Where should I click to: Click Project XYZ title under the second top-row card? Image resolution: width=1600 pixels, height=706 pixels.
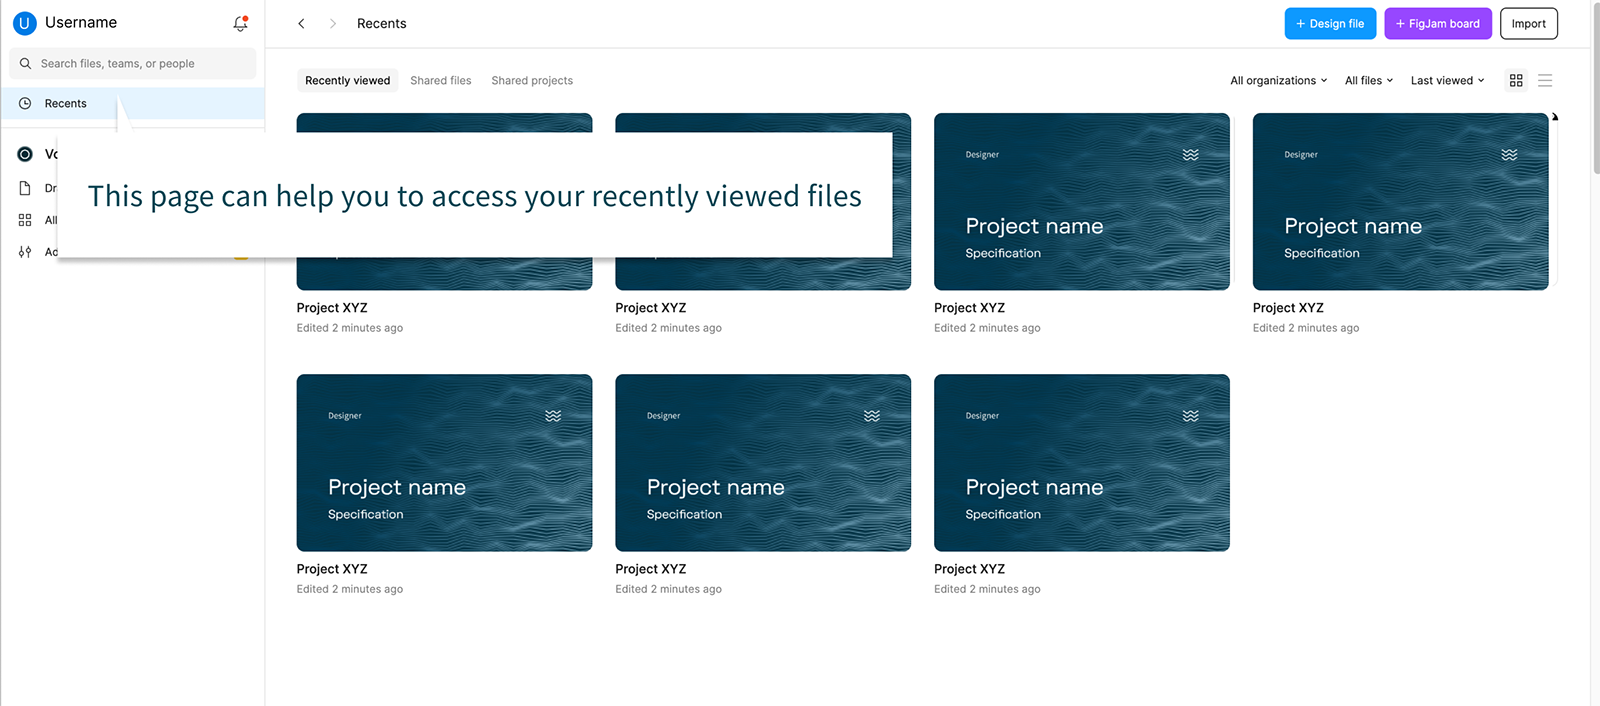pos(651,308)
